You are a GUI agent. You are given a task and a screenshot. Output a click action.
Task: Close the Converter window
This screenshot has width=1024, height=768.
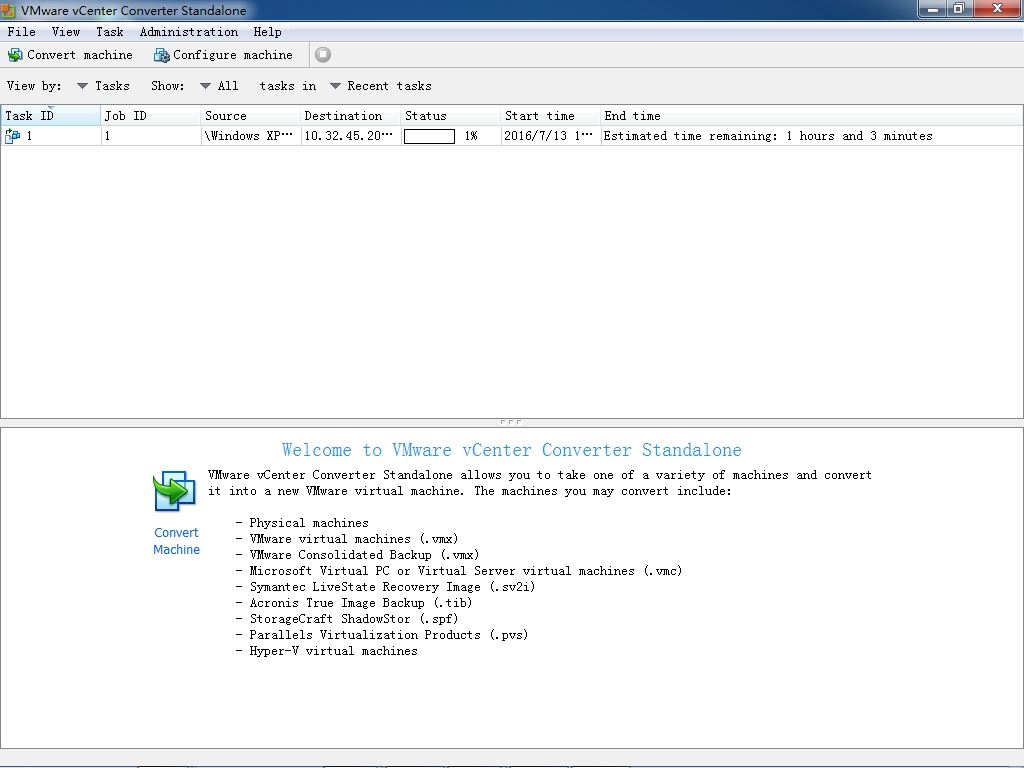[x=997, y=8]
